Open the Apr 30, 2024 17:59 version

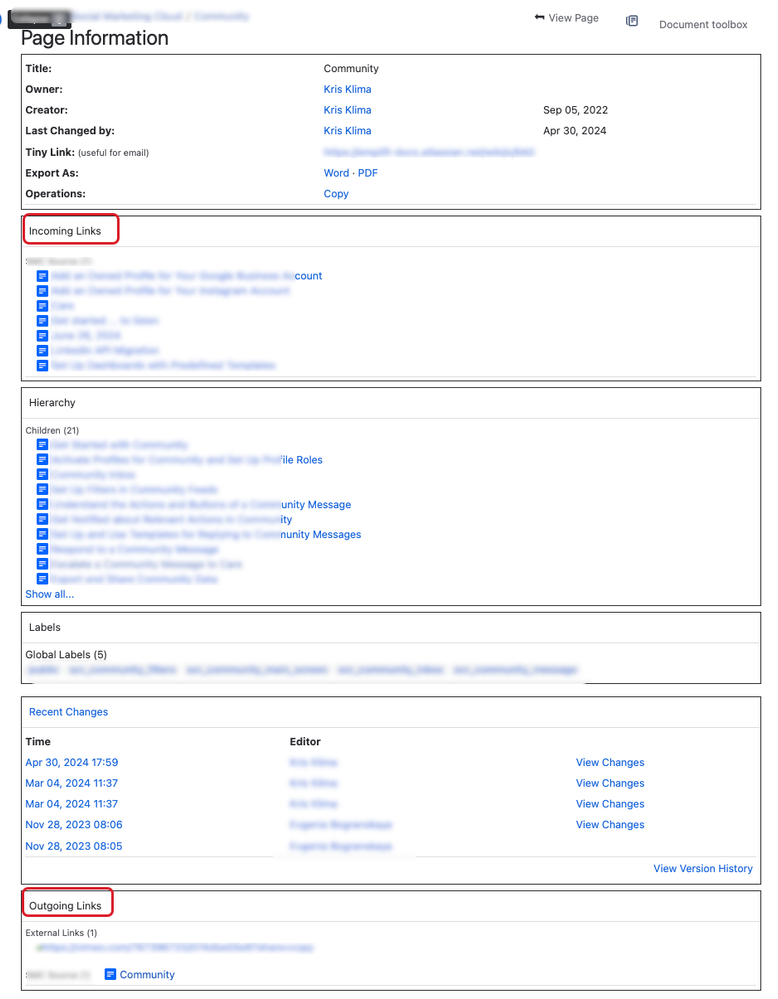71,762
